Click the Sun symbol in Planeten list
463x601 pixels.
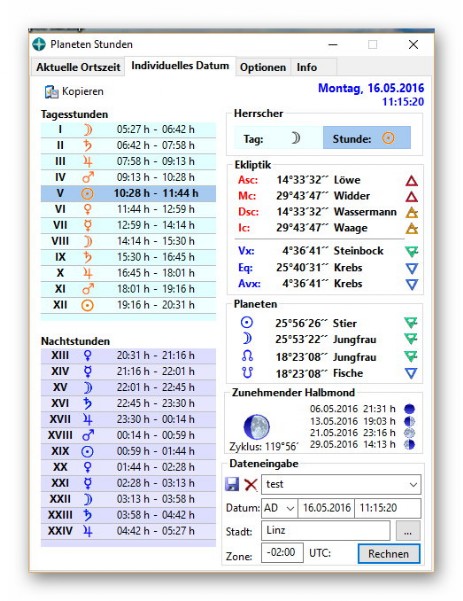(x=246, y=322)
